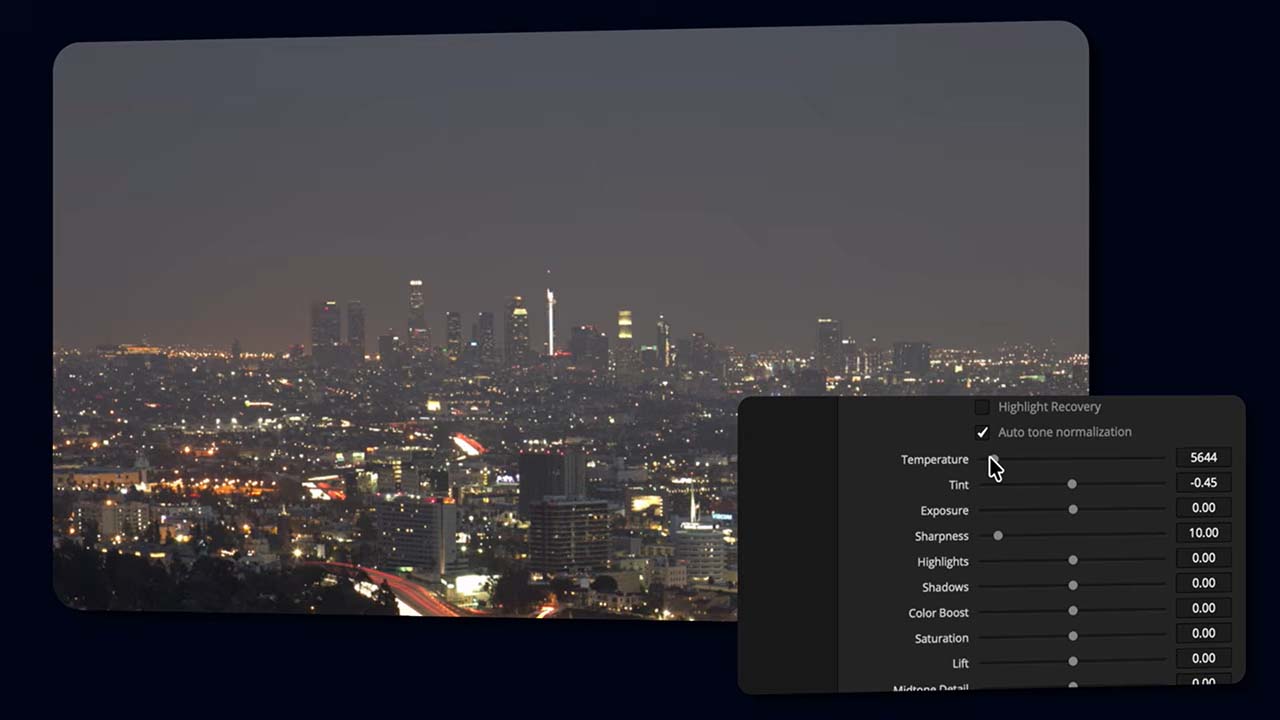Screen dimensions: 1280x720
Task: Enable the Highlight Recovery checkbox
Action: pyautogui.click(x=982, y=407)
